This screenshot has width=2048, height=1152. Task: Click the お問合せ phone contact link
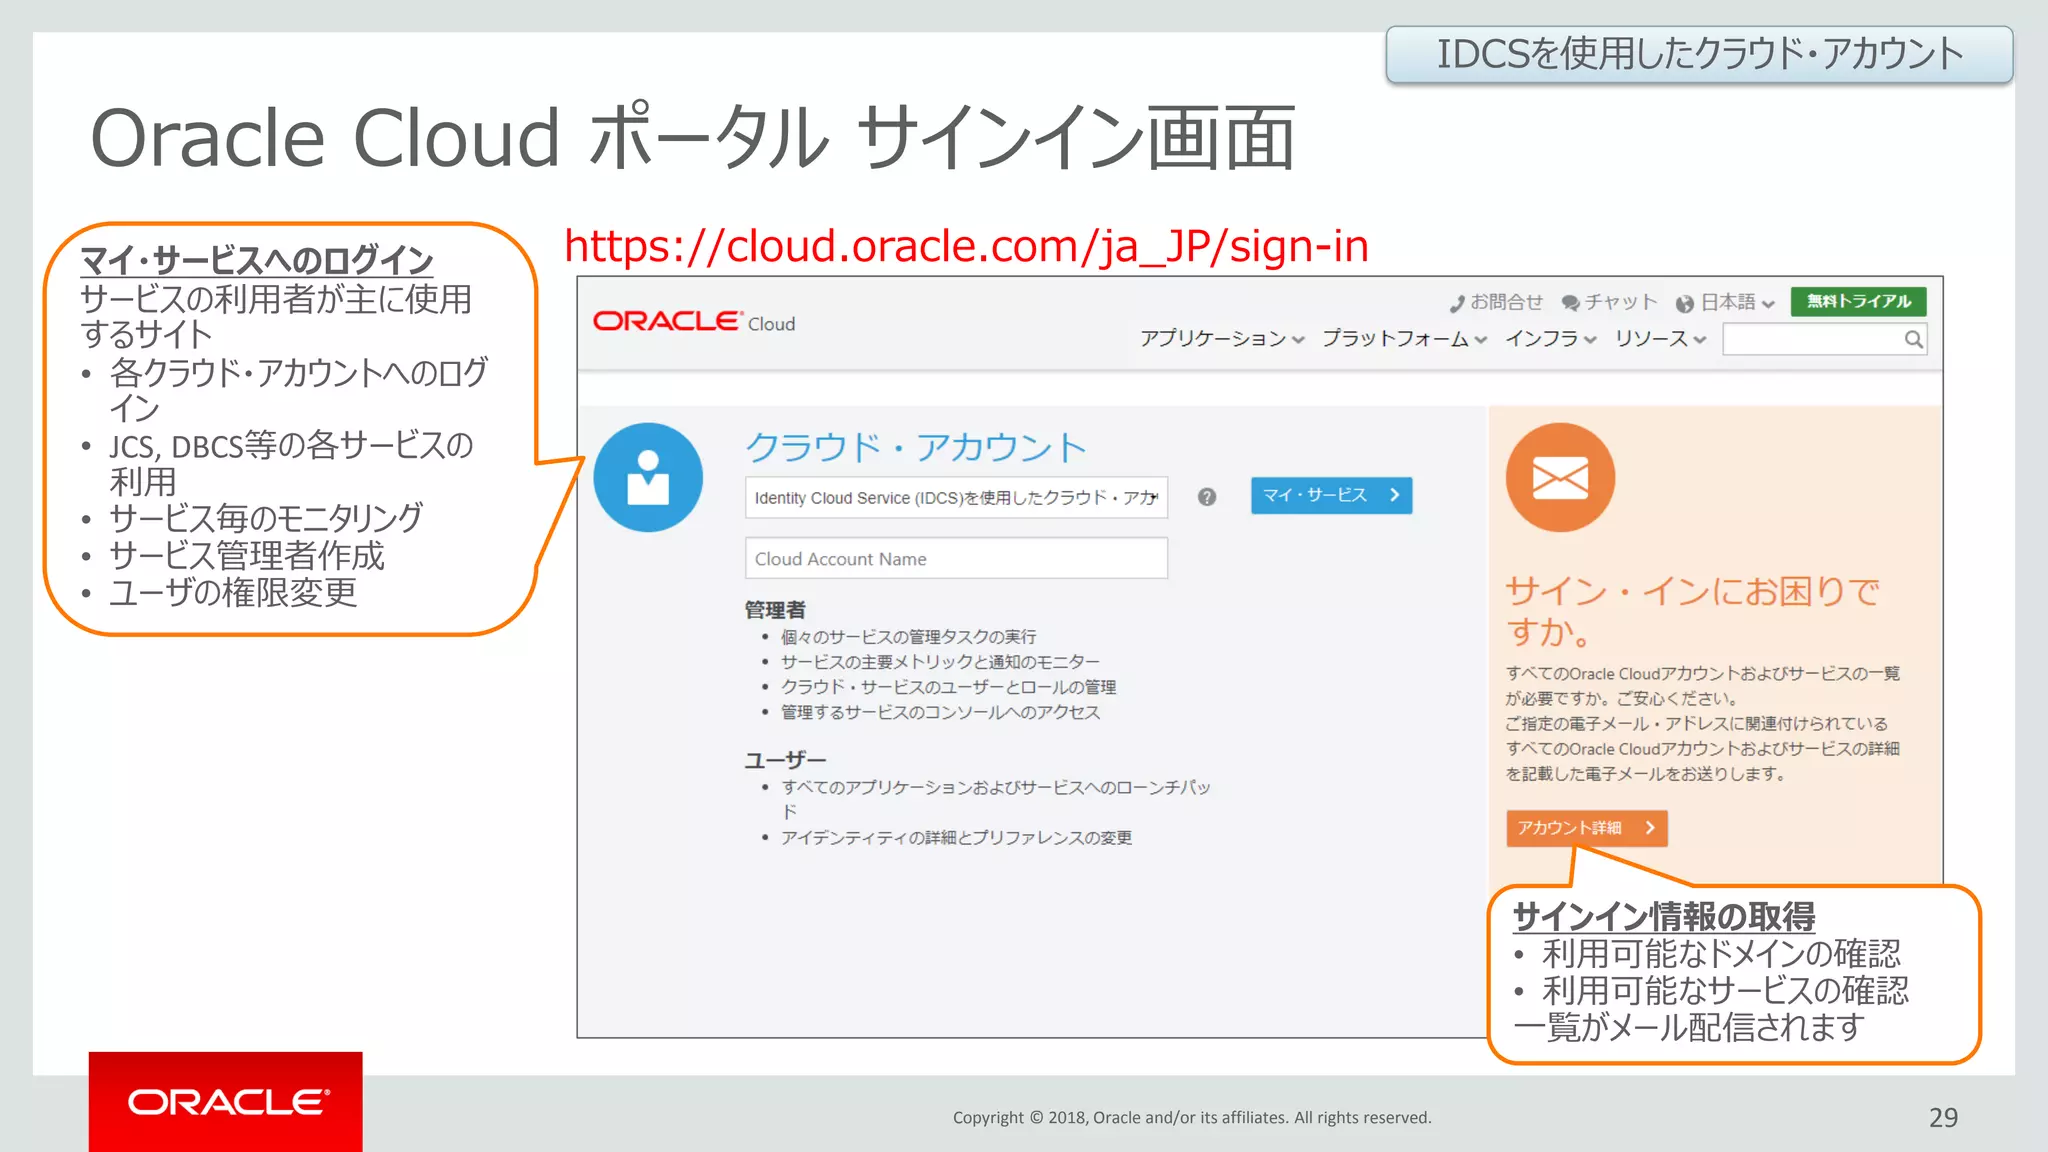1496,302
